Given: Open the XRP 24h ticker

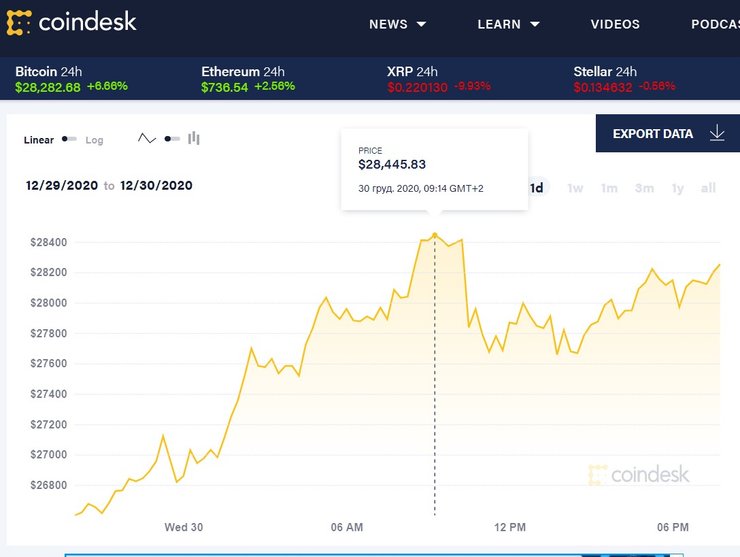Looking at the screenshot, I should tap(439, 79).
